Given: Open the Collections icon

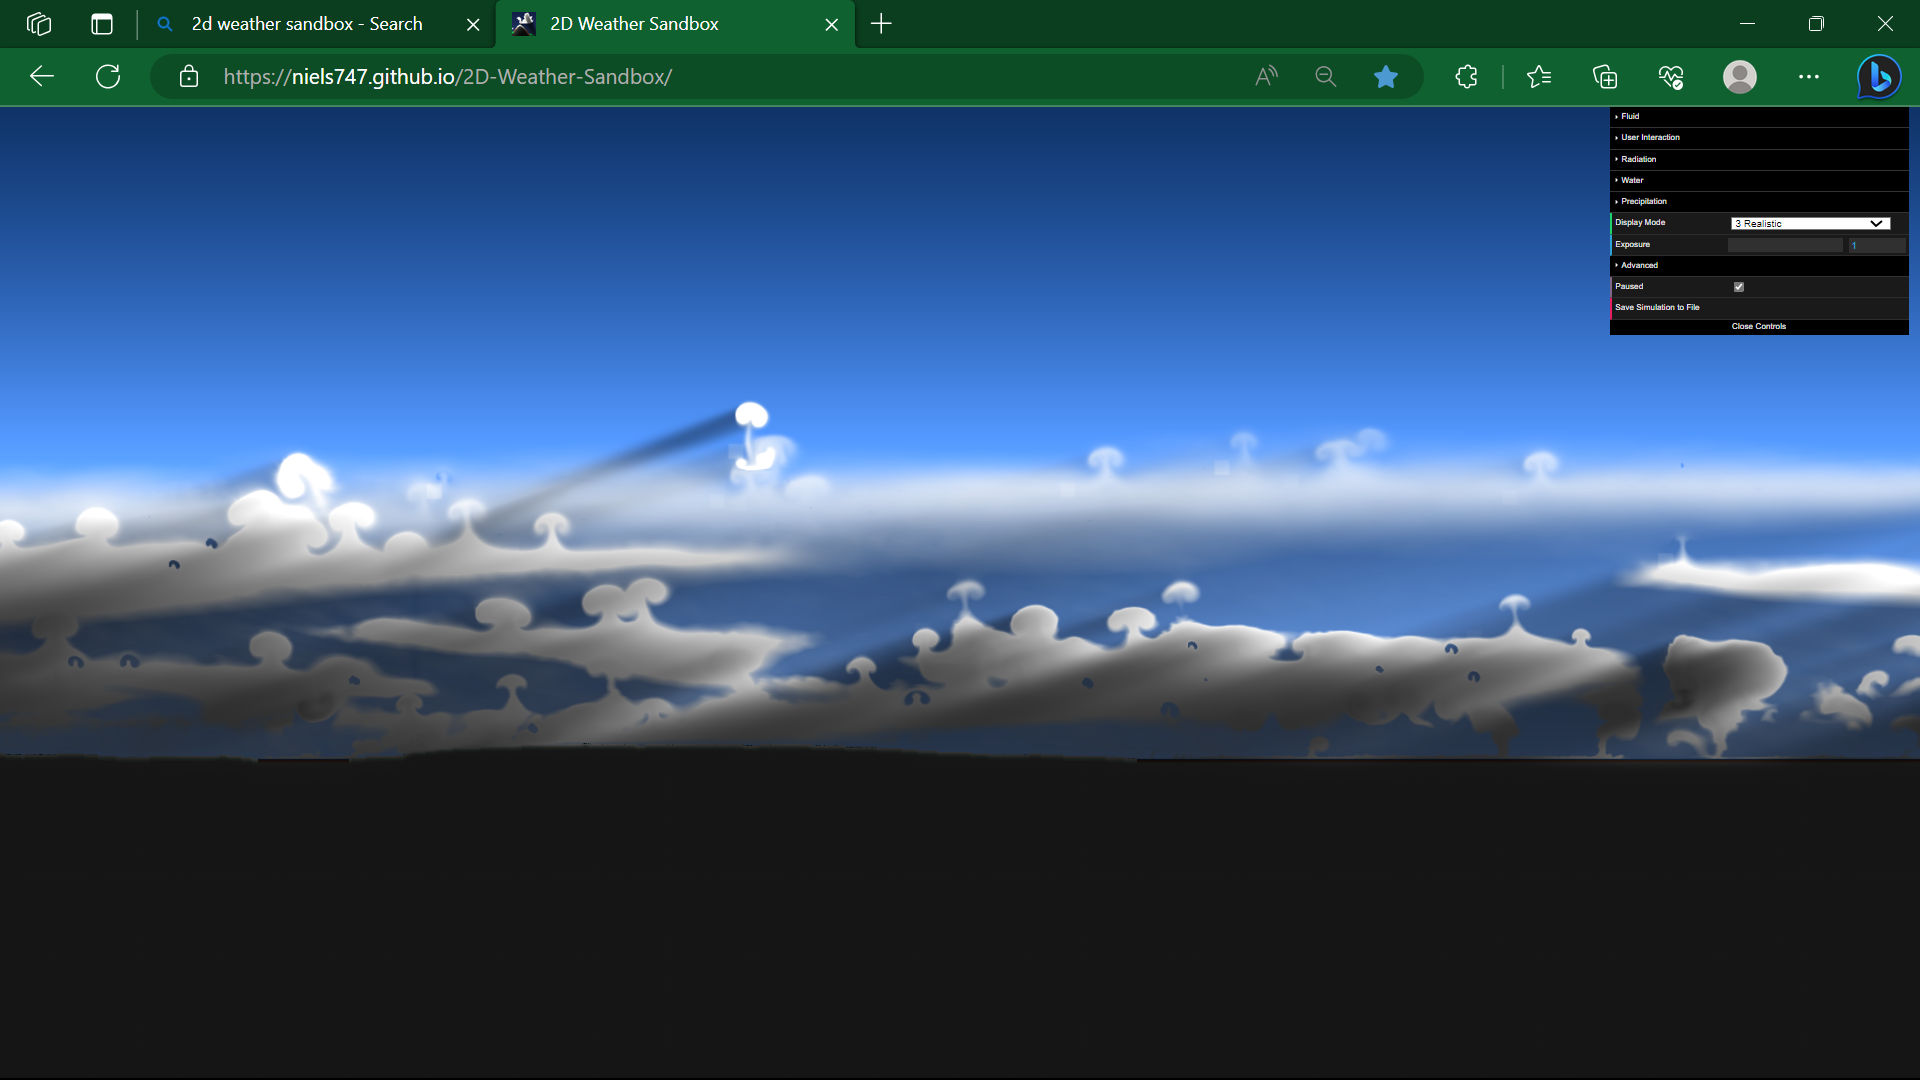Looking at the screenshot, I should [1605, 76].
